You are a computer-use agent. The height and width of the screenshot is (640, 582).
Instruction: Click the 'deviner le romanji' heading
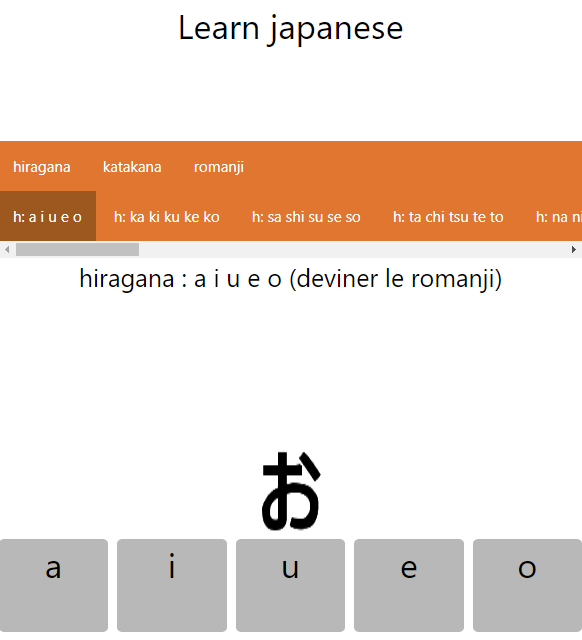(291, 279)
